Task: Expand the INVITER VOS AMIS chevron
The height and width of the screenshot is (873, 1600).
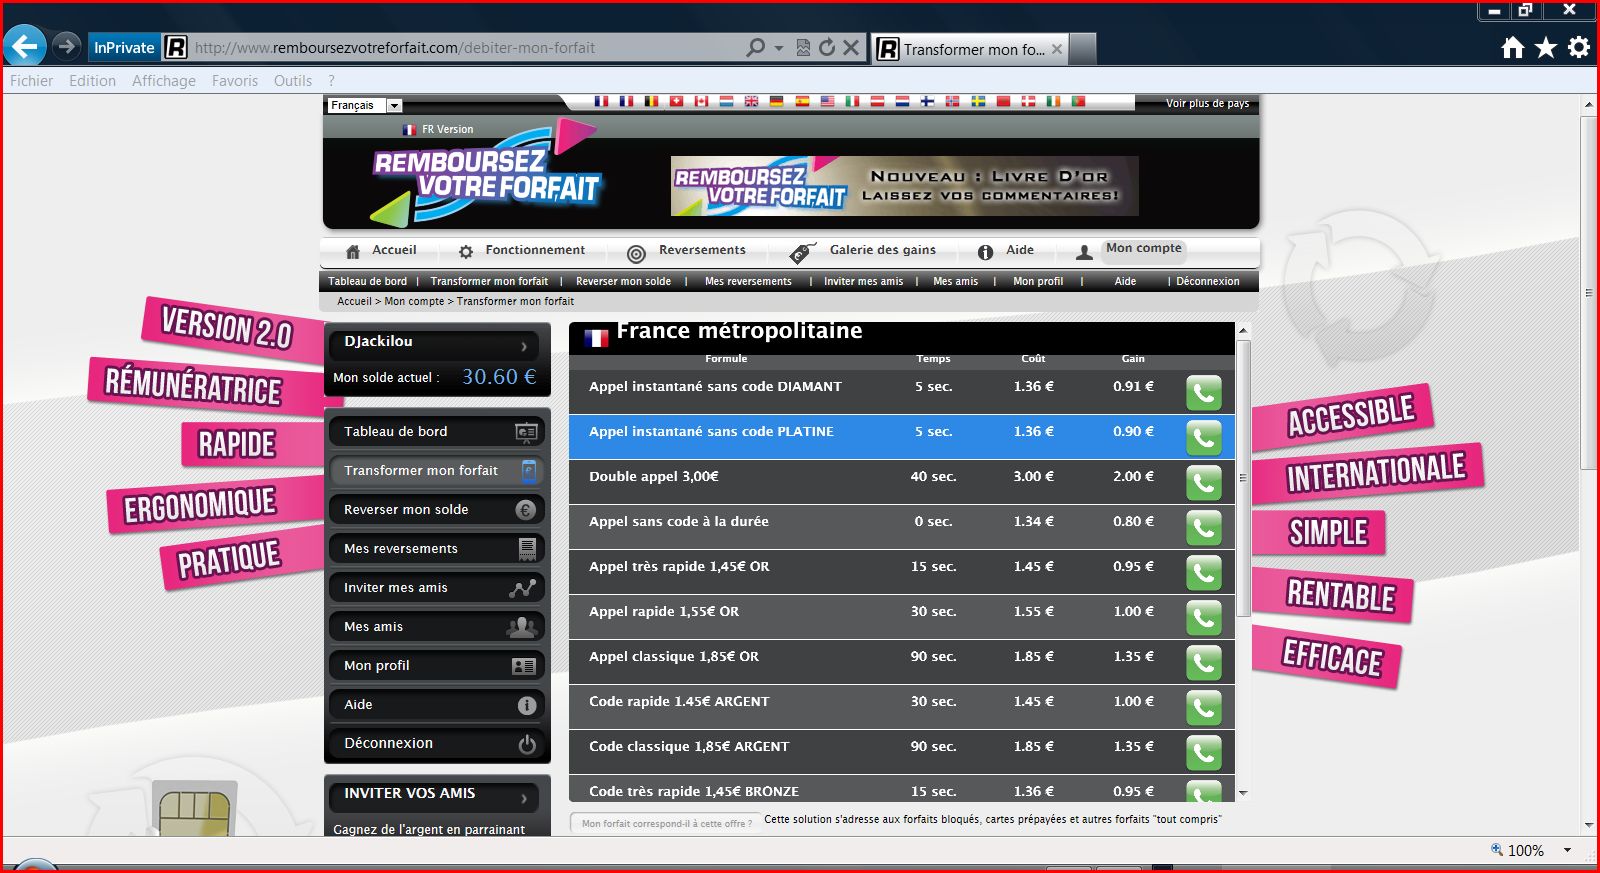Action: (x=524, y=799)
